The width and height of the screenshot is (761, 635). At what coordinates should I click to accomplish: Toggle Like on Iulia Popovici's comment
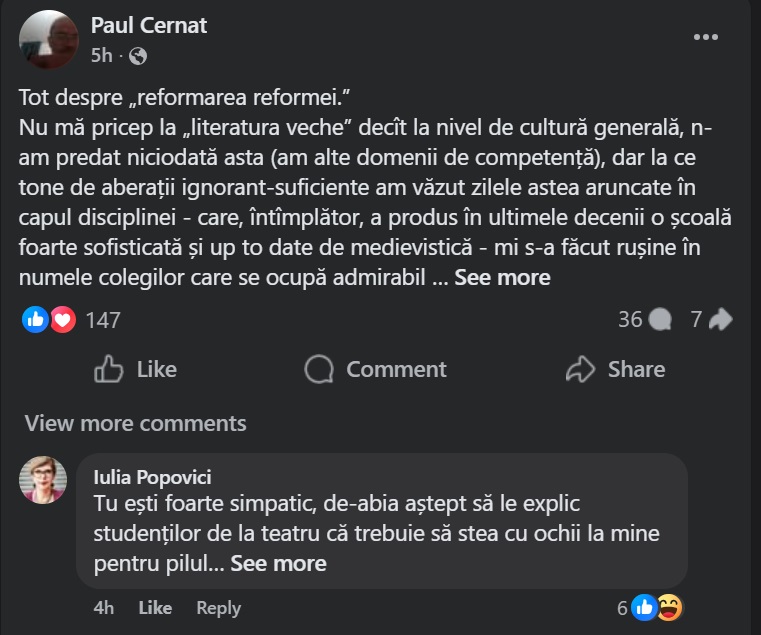[155, 608]
